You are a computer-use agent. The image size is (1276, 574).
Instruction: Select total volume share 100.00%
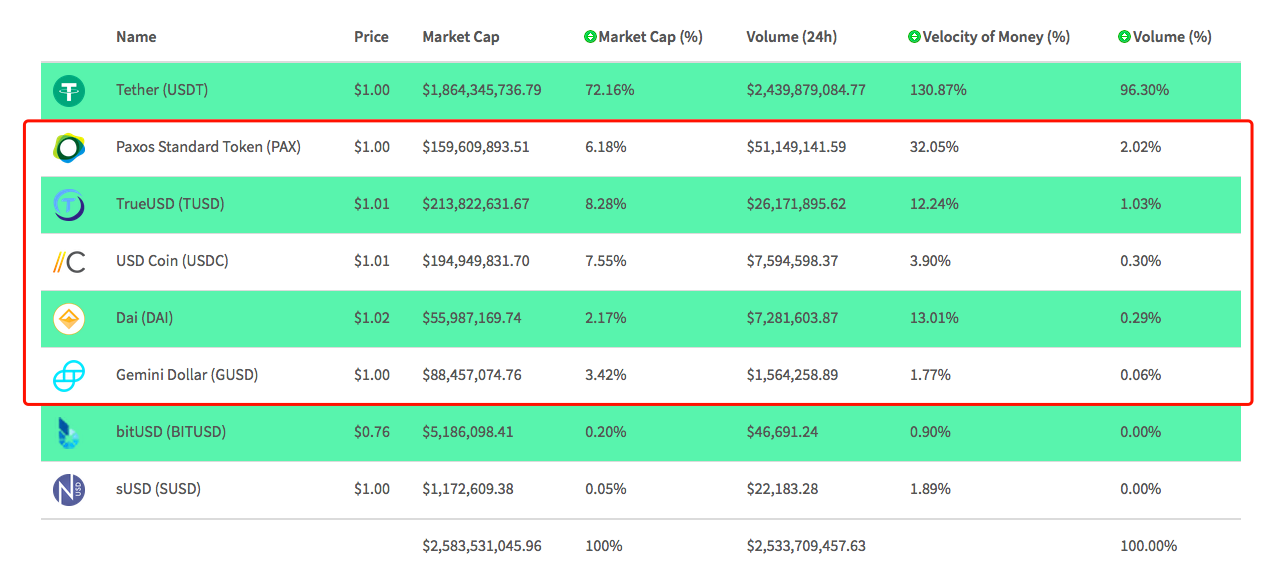(1149, 546)
